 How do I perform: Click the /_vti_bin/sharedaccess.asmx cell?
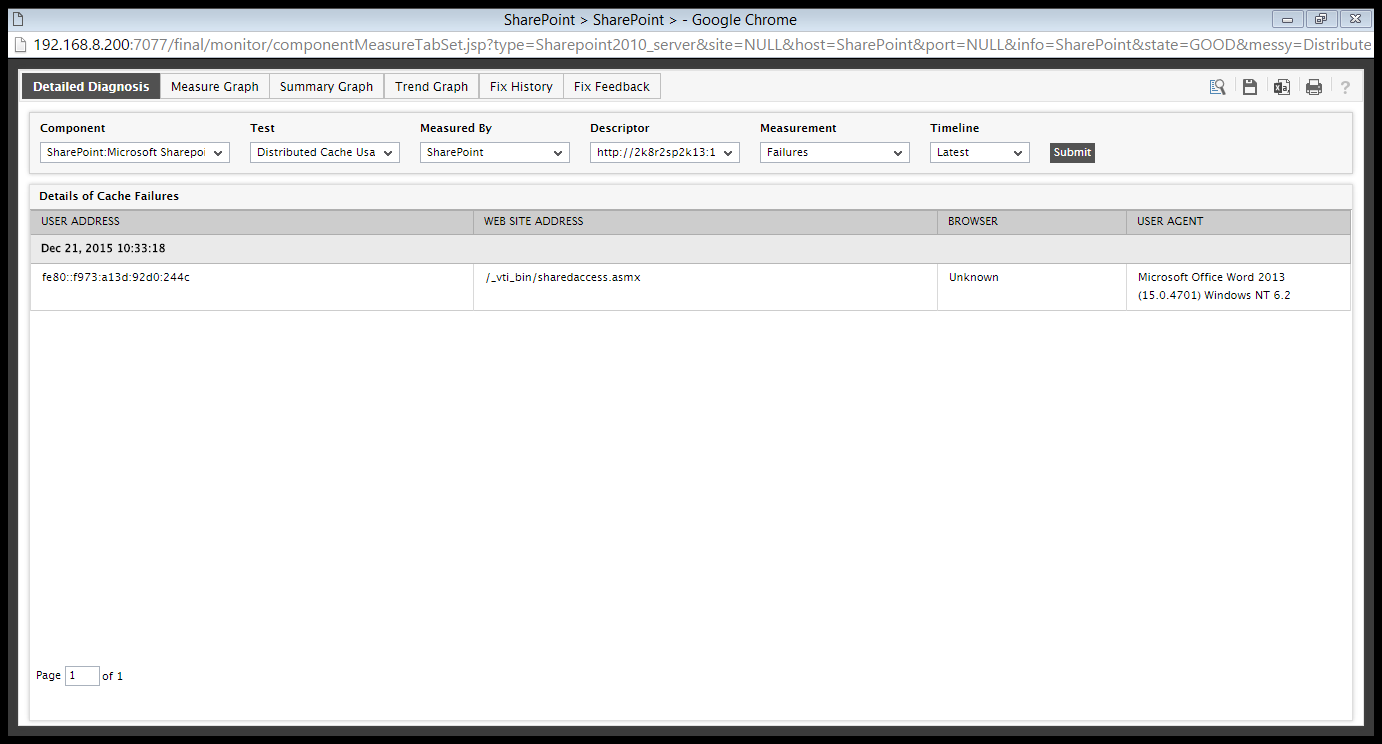pos(705,287)
